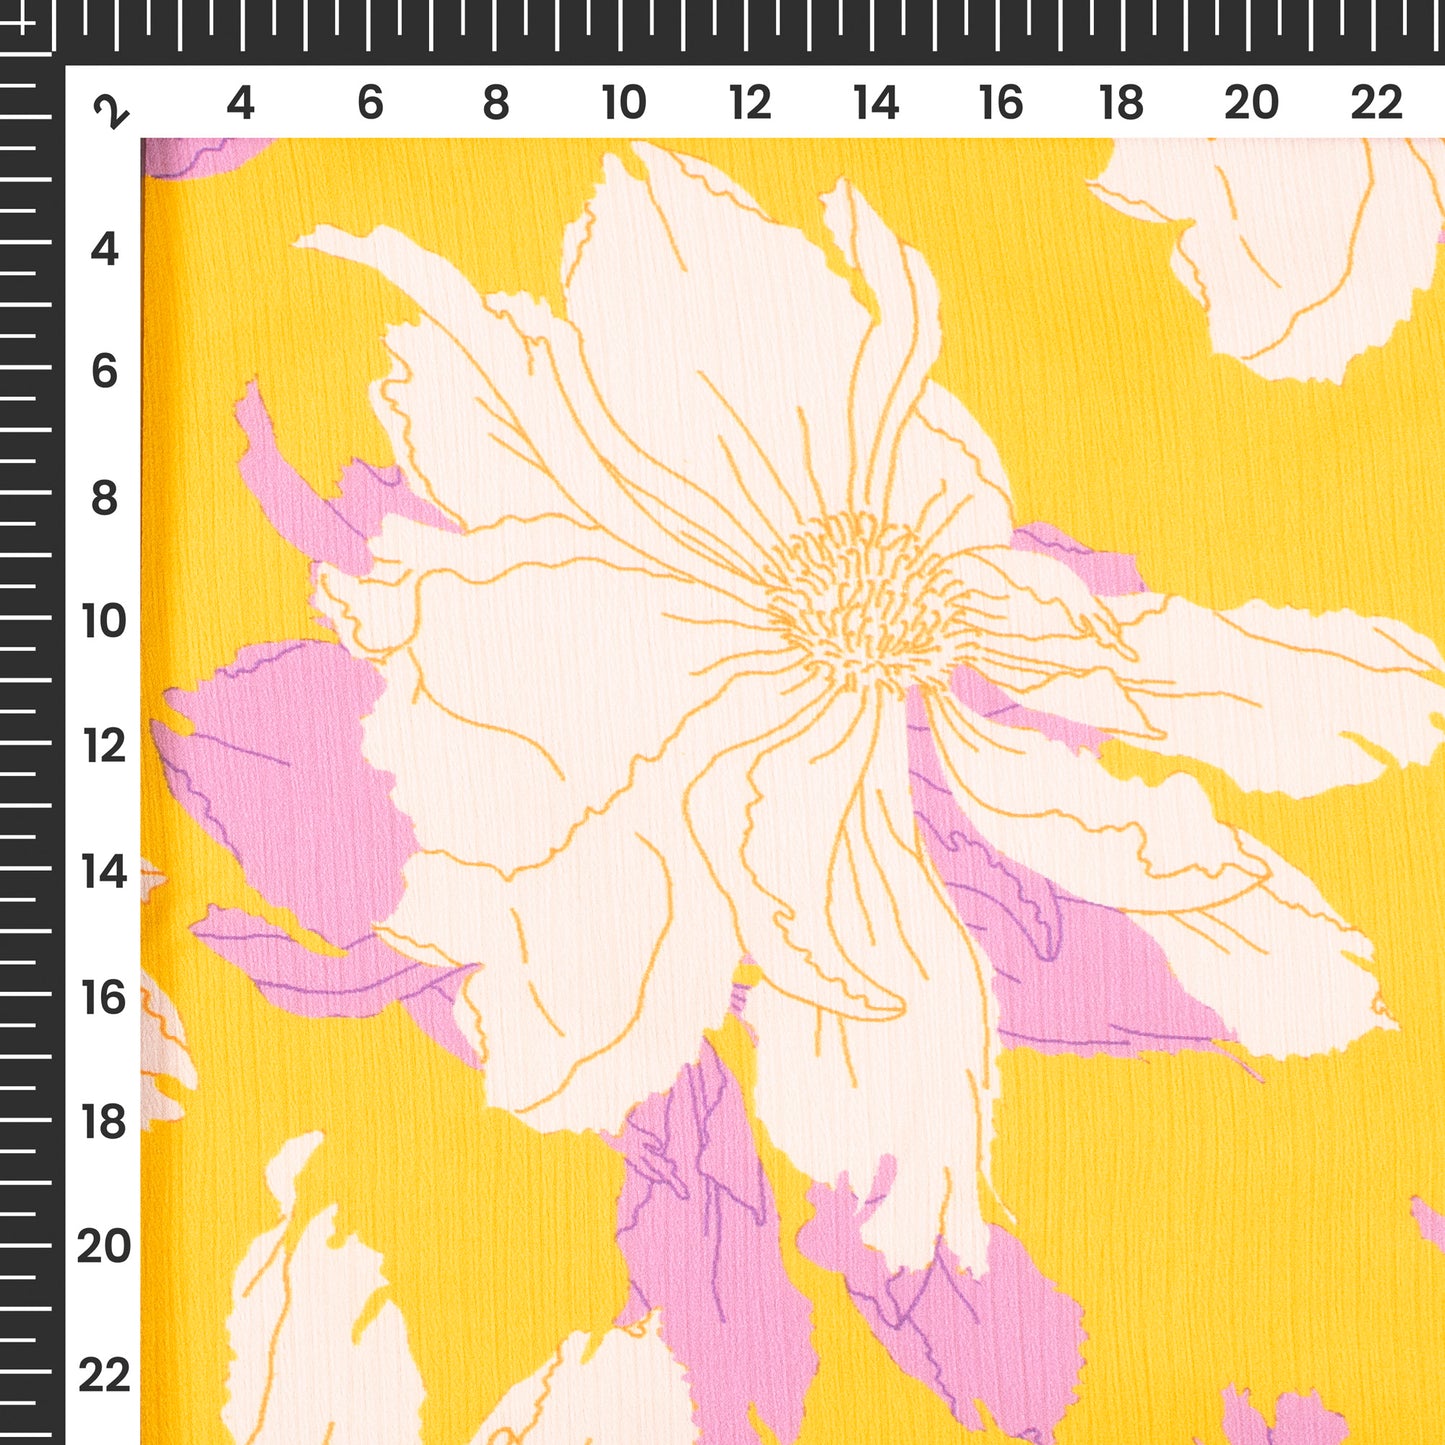
Task: Click the plus crosshair icon in ruler corner
Action: click(24, 22)
